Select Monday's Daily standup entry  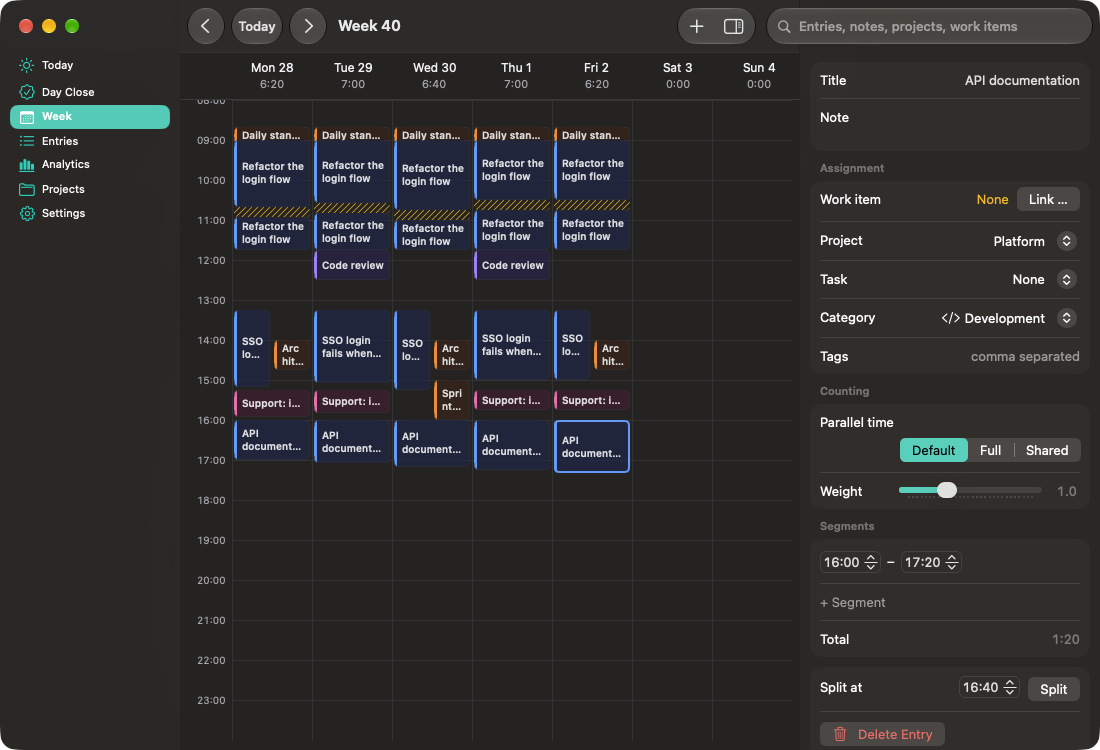click(x=272, y=135)
